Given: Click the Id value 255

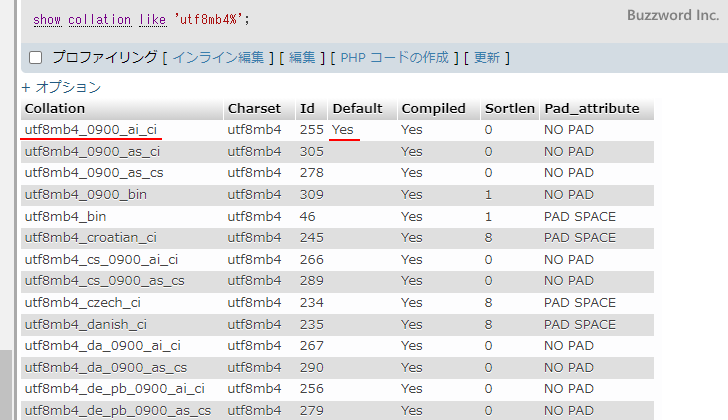Looking at the screenshot, I should (x=312, y=130).
